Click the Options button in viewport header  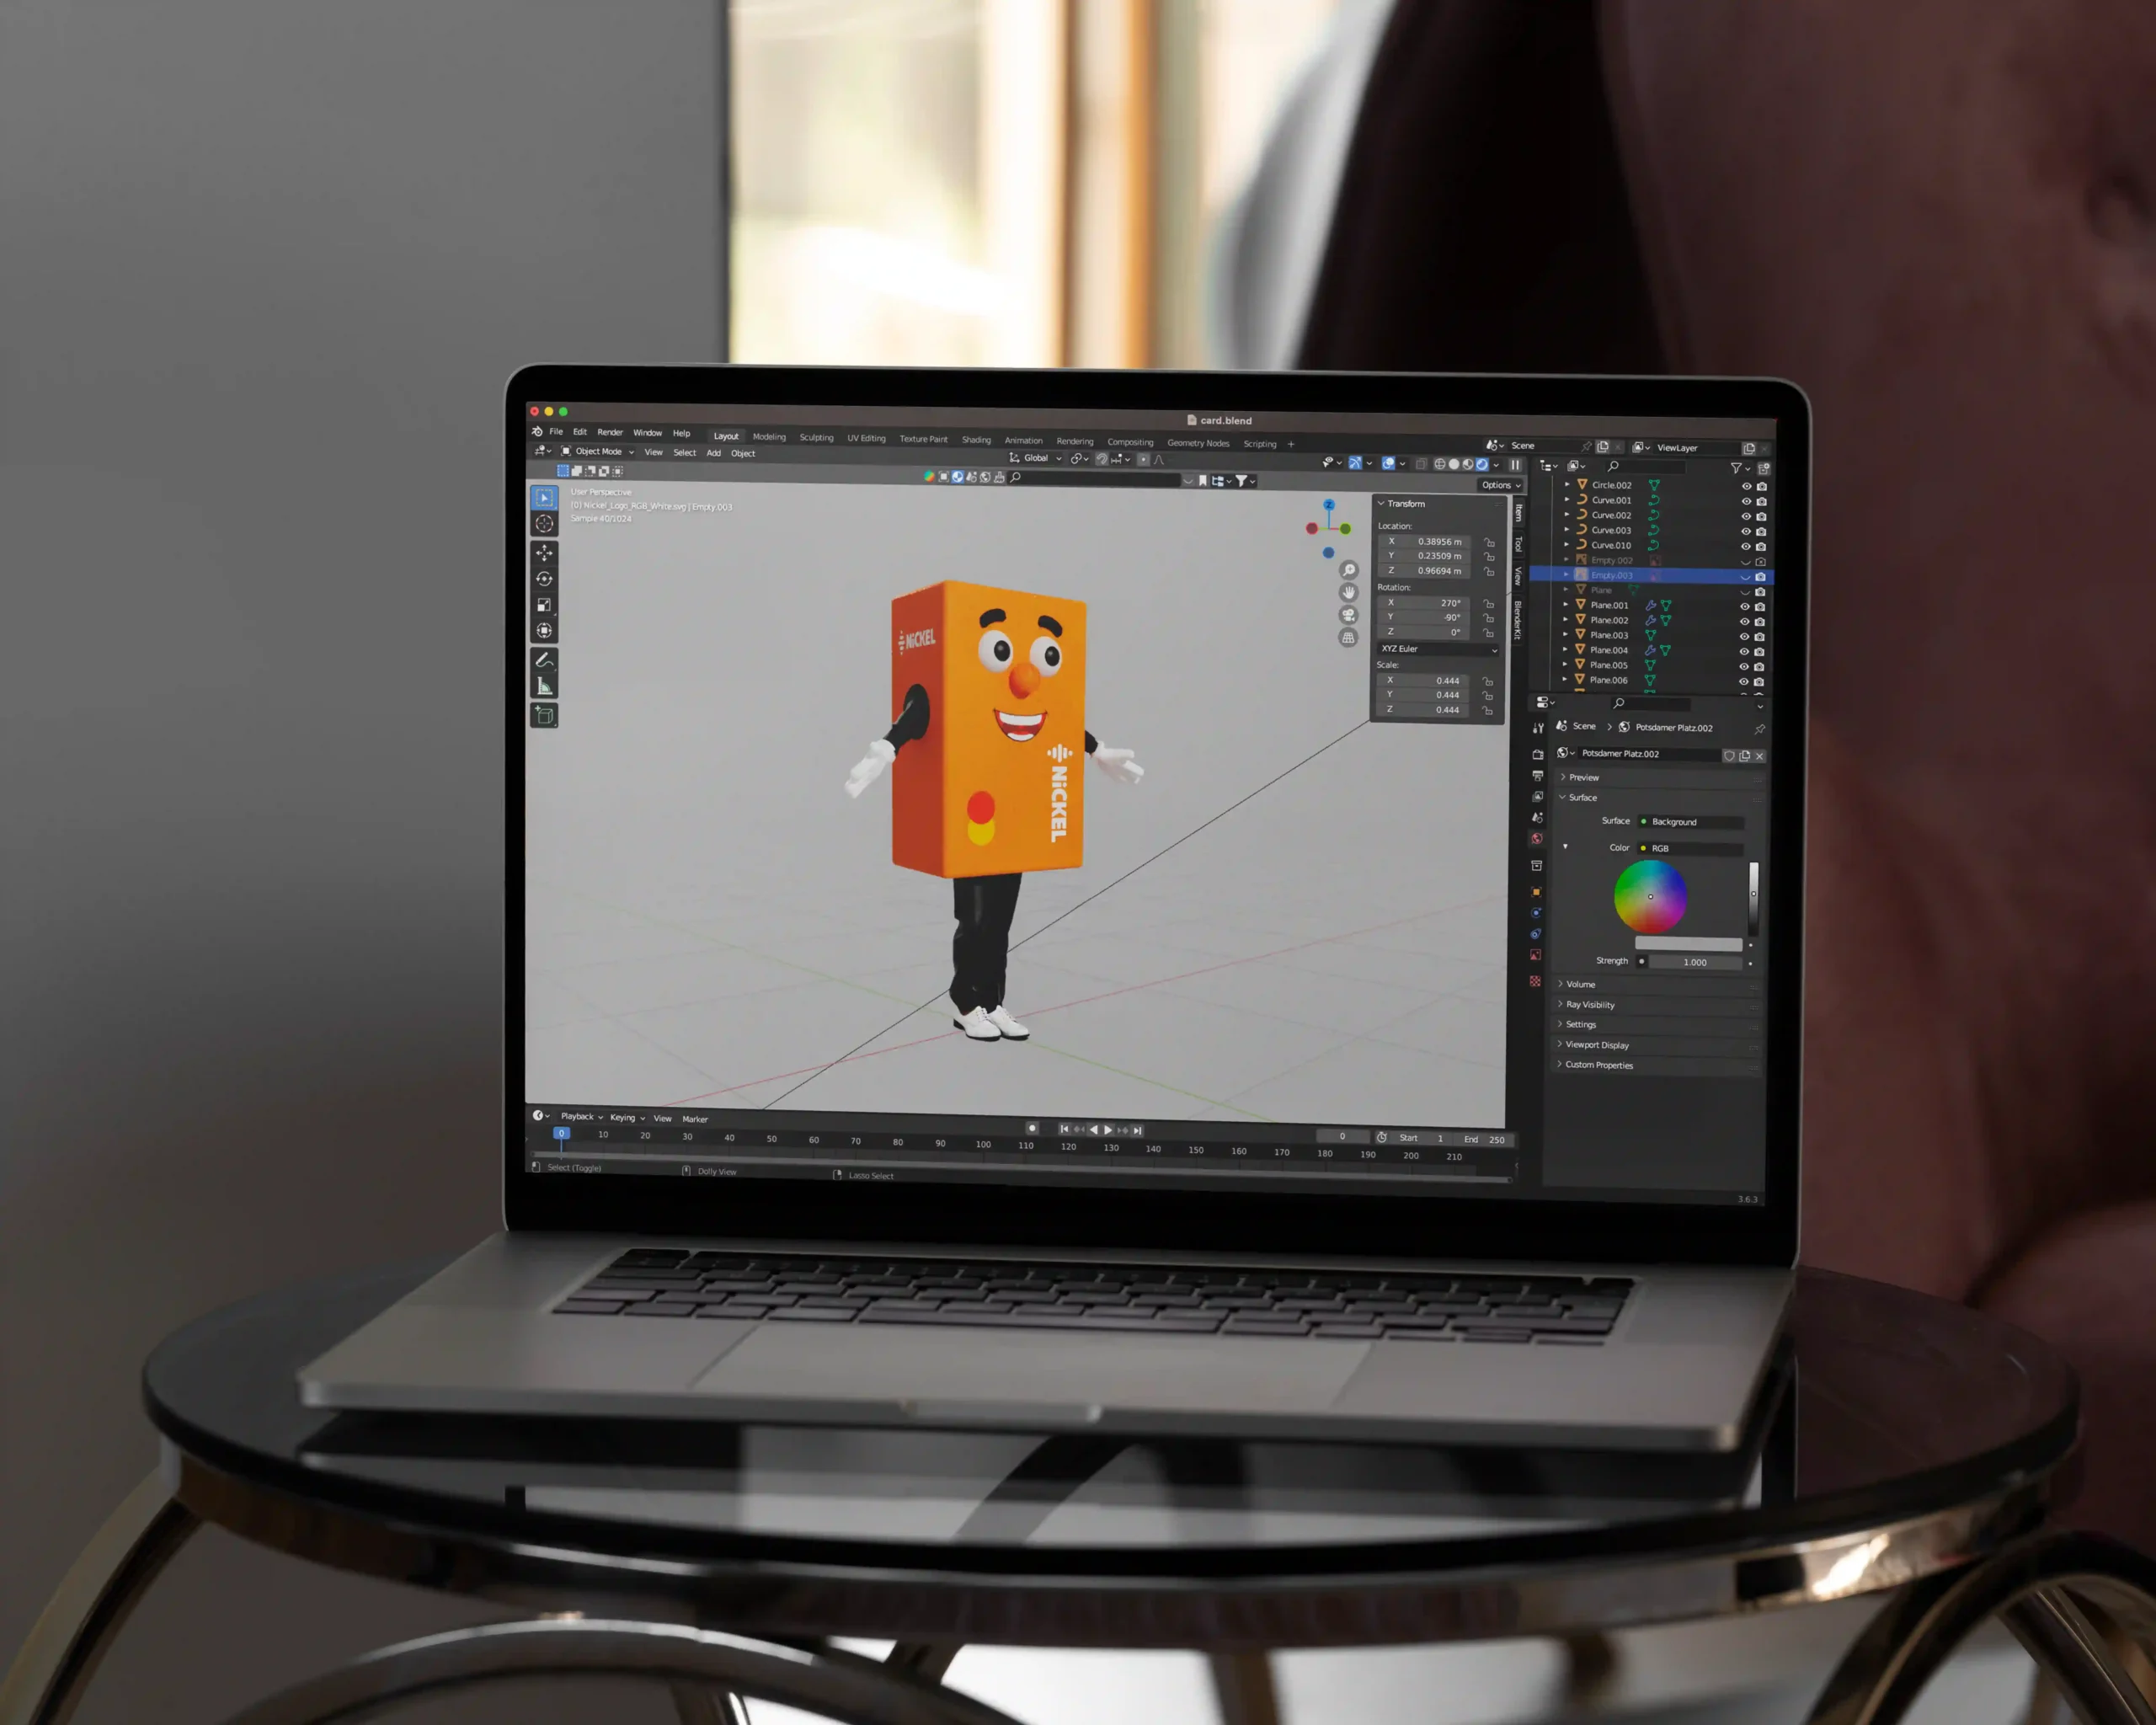(1500, 485)
